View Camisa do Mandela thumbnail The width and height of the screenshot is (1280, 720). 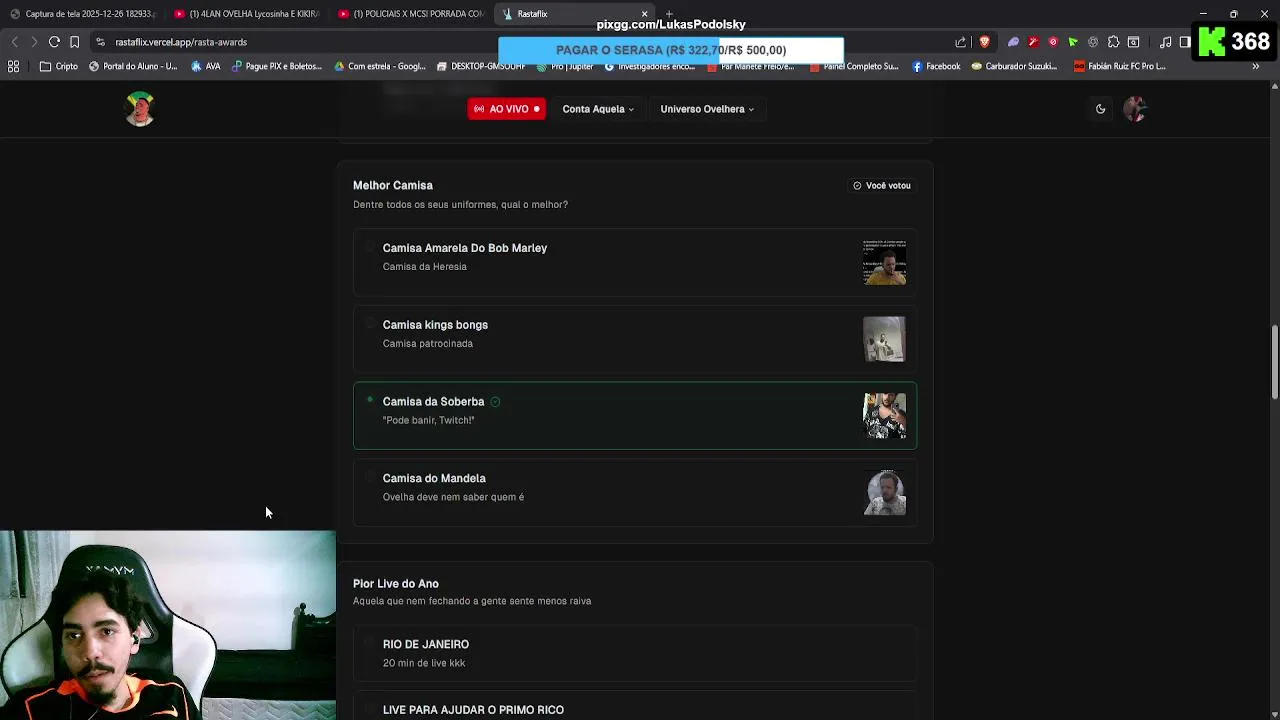click(x=885, y=493)
